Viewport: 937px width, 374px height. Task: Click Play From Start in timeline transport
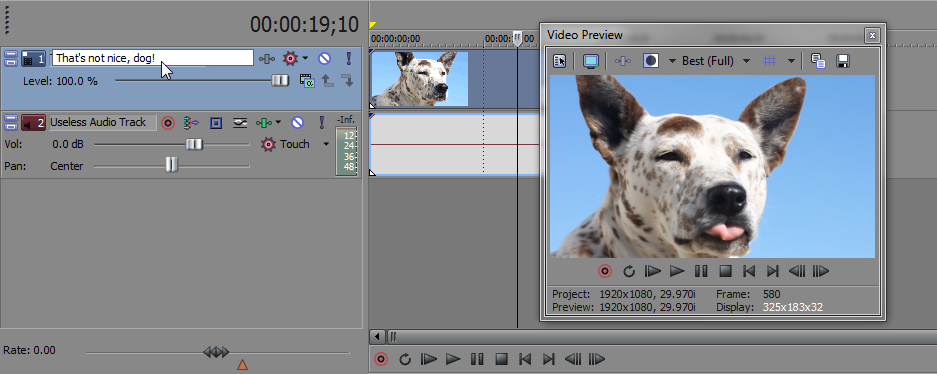tap(429, 359)
